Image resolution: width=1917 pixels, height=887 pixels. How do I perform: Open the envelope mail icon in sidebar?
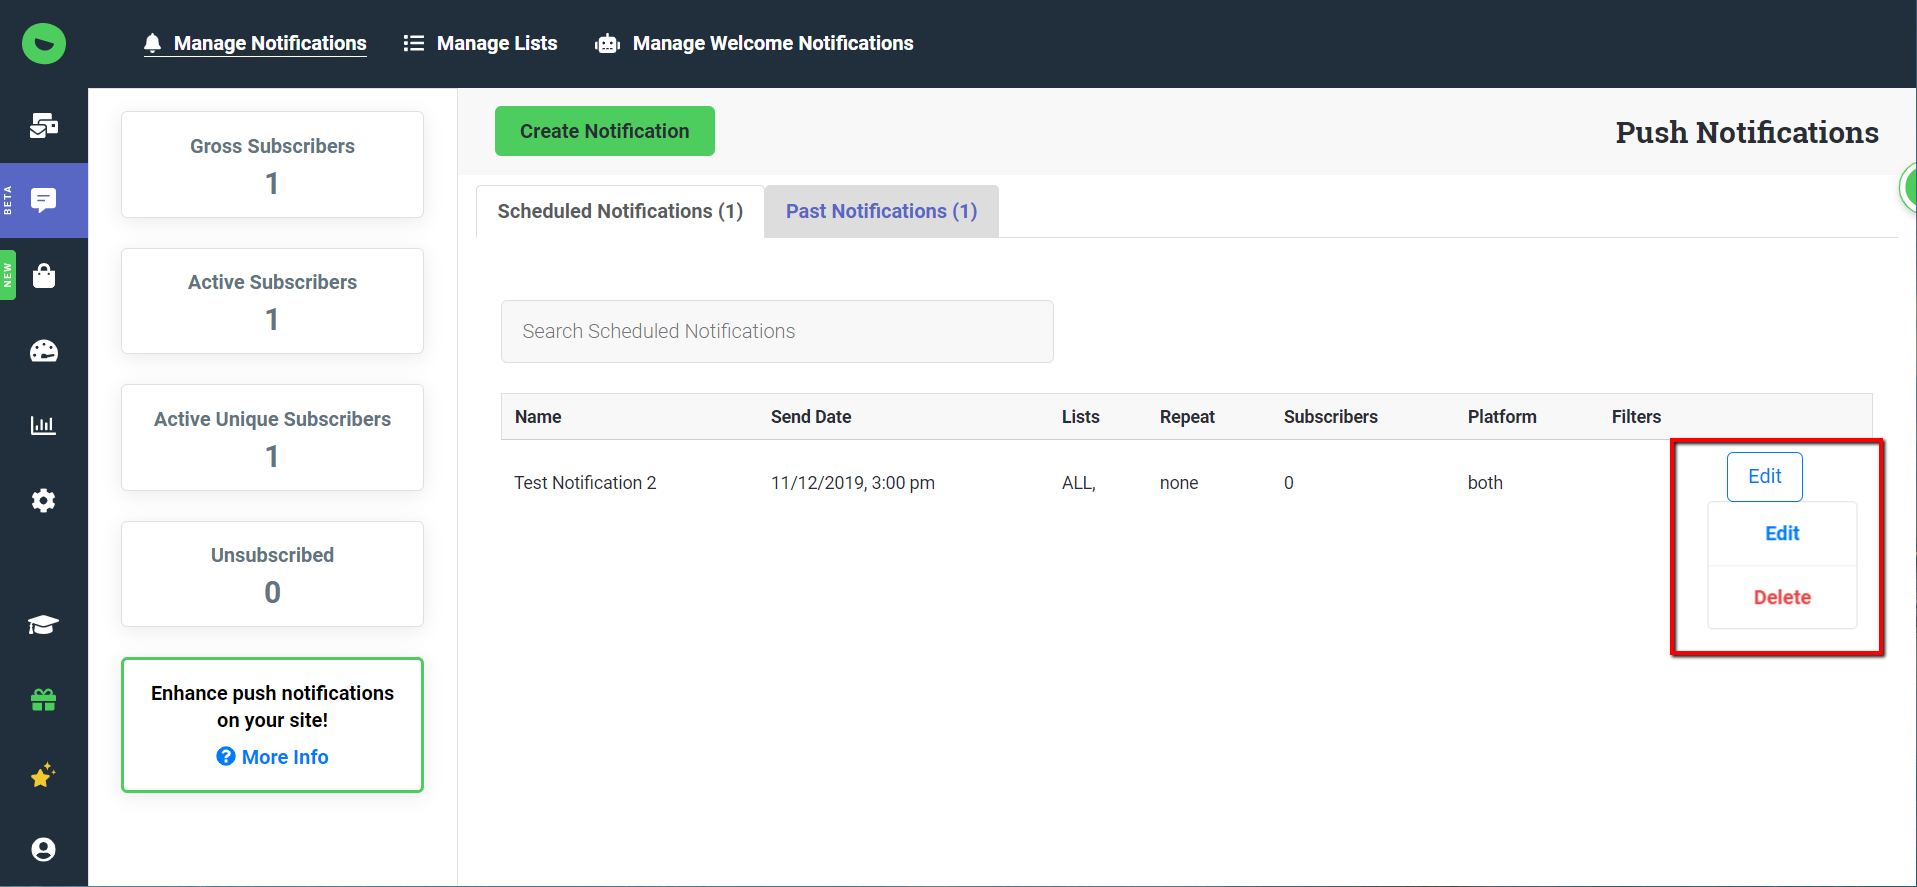pyautogui.click(x=44, y=125)
